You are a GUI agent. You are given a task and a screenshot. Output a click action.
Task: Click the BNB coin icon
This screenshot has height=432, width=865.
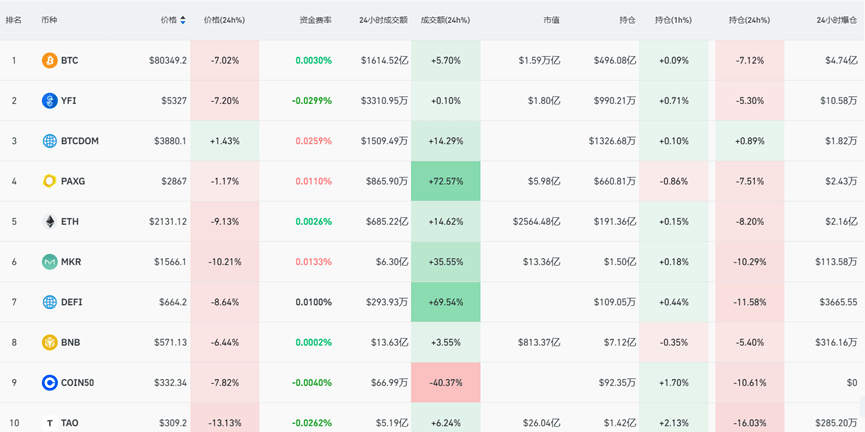pos(49,342)
